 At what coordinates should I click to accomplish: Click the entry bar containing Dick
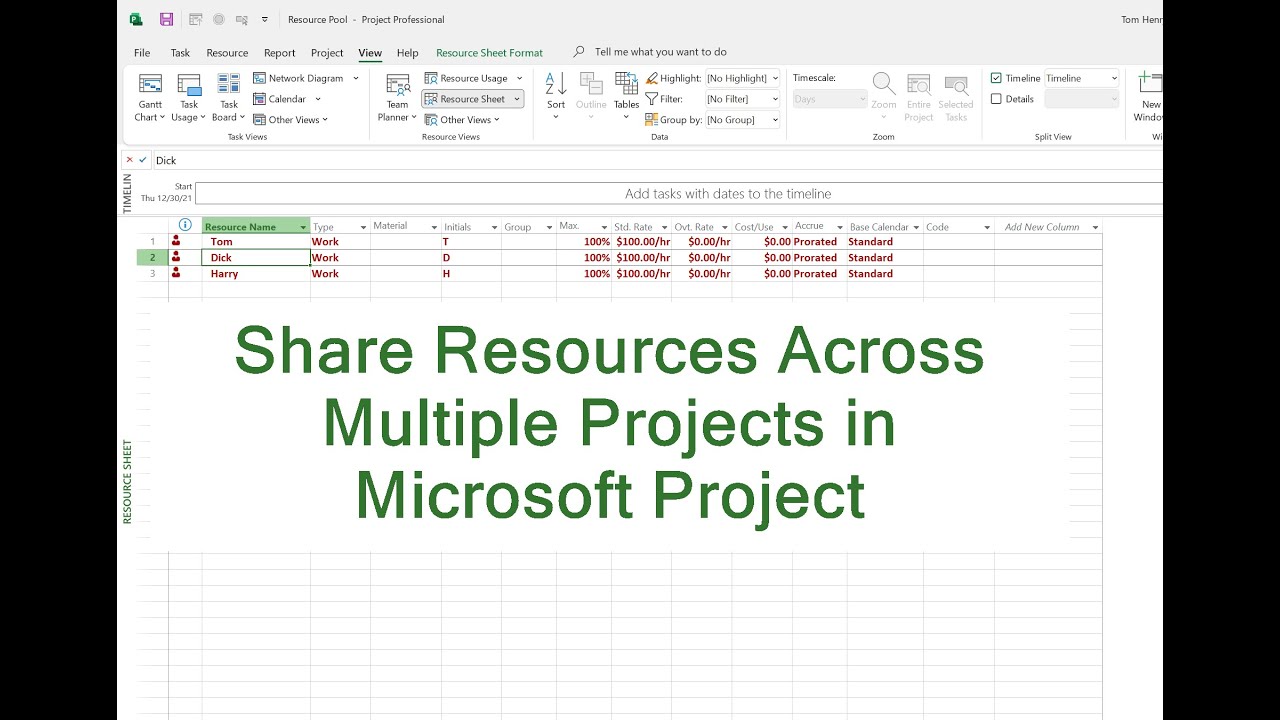pos(657,160)
